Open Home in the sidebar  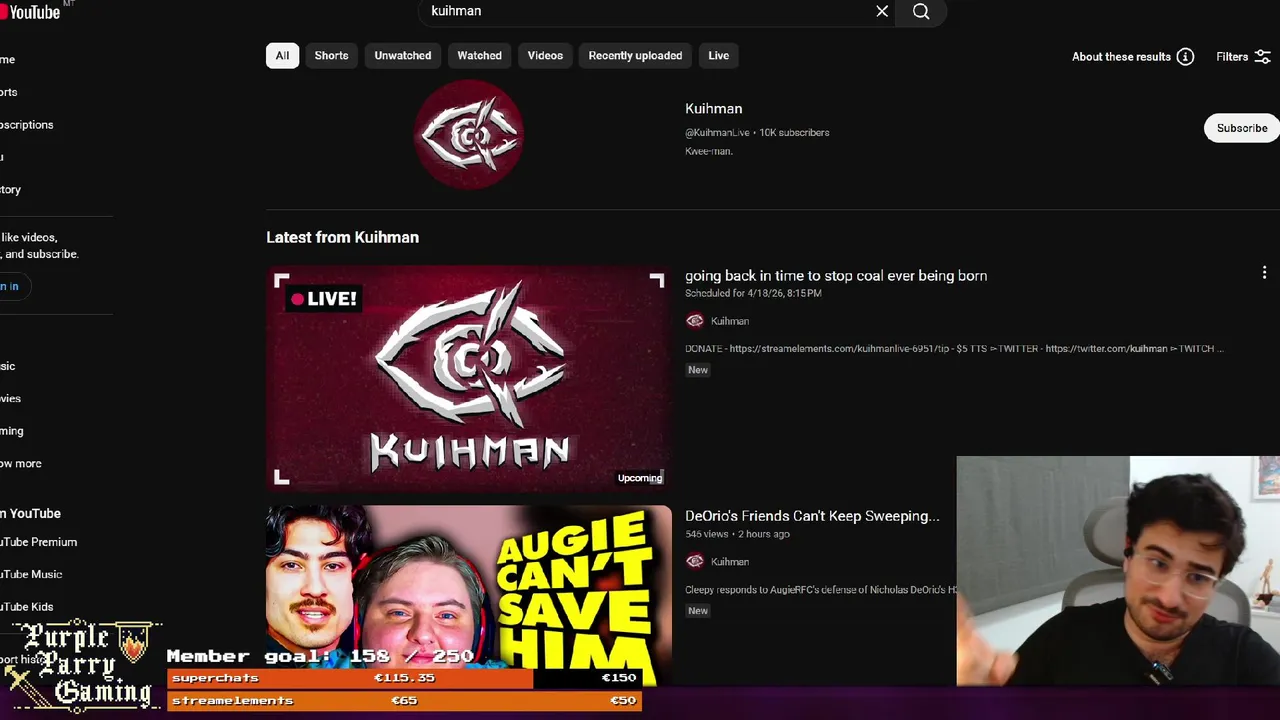[x=8, y=60]
